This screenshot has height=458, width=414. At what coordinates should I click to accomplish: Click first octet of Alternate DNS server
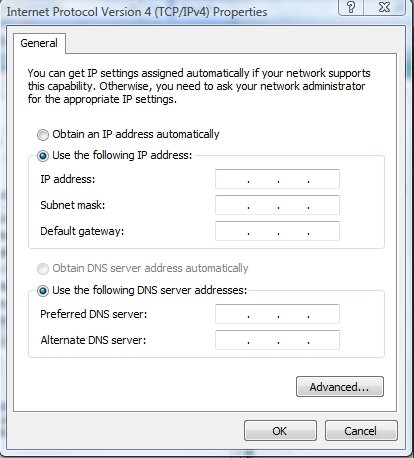point(232,340)
